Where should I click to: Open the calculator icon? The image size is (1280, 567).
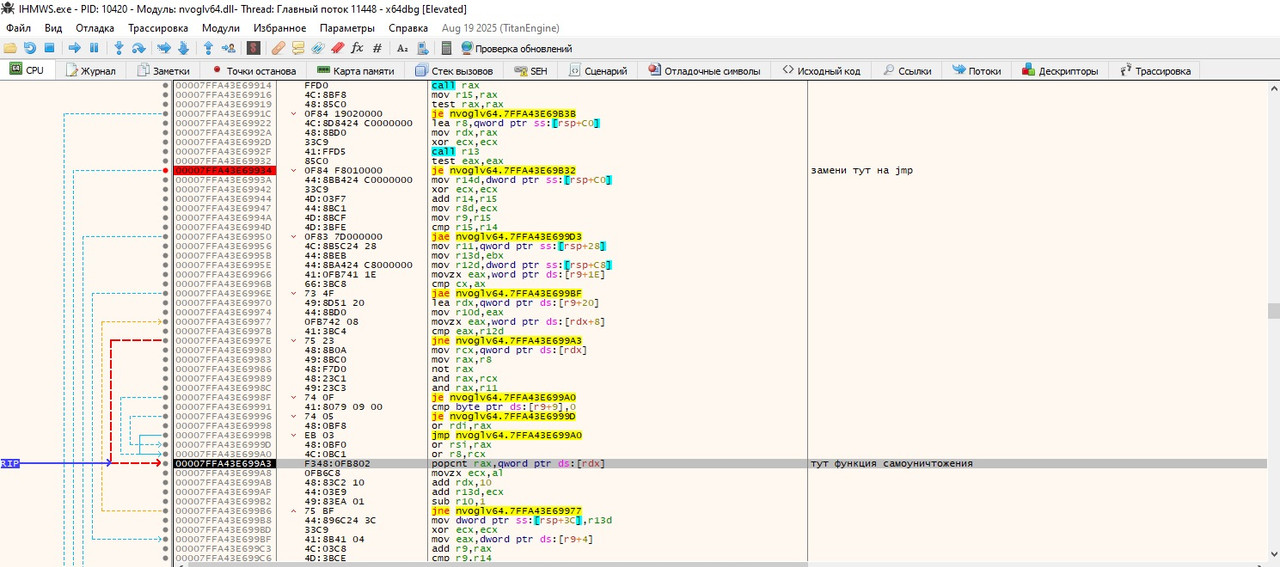click(x=446, y=48)
